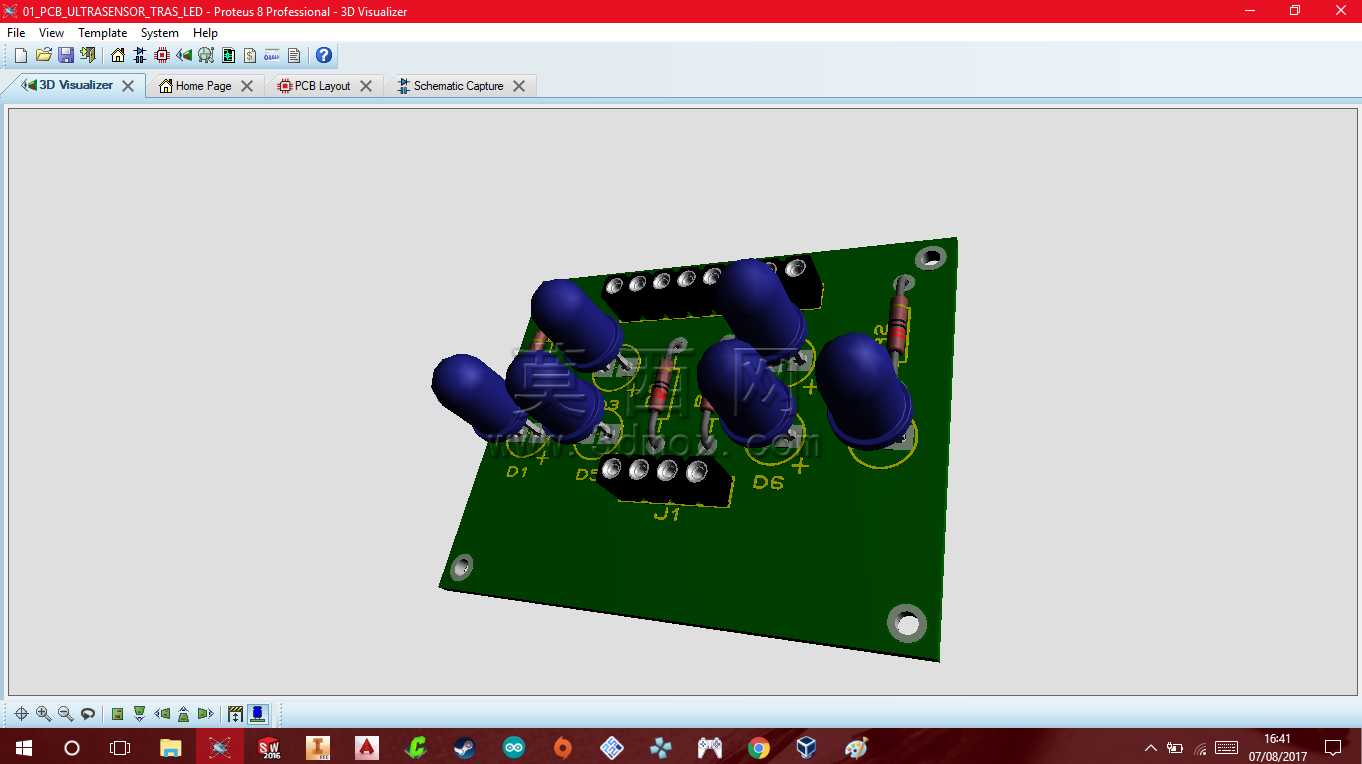Launch Google Chrome from the taskbar
Viewport: 1362px width, 764px height.
click(759, 747)
